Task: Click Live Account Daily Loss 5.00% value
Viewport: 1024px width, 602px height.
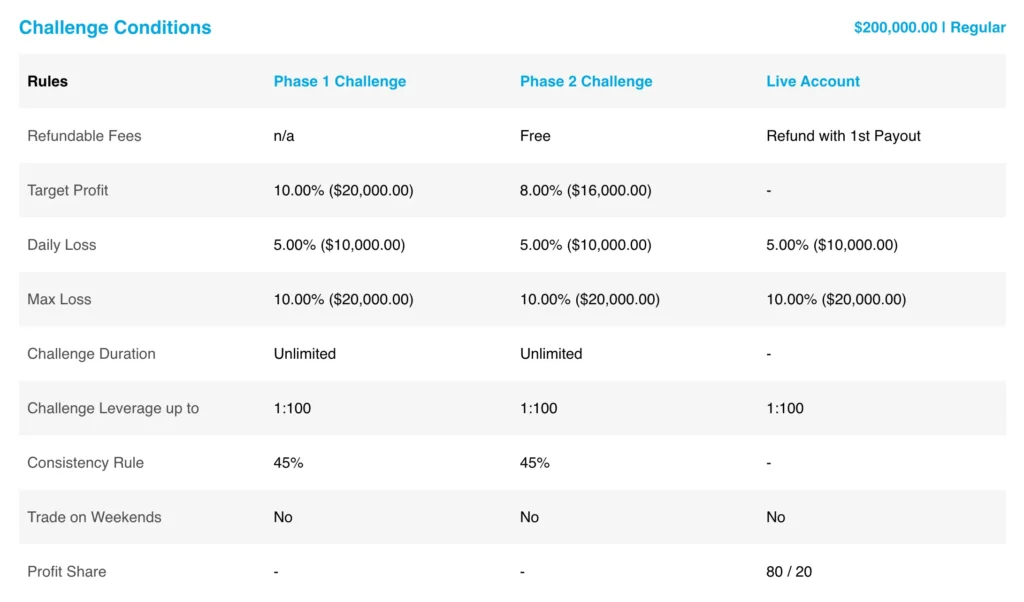Action: 832,245
